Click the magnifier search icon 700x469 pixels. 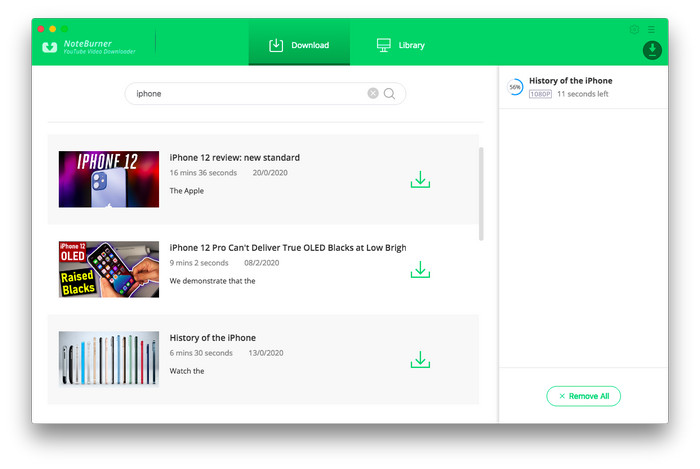click(x=389, y=93)
